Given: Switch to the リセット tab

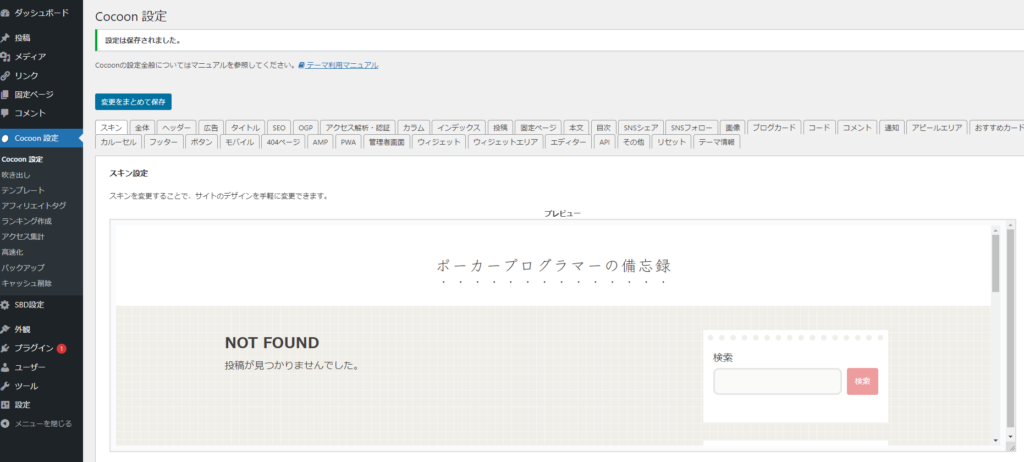Looking at the screenshot, I should 671,142.
